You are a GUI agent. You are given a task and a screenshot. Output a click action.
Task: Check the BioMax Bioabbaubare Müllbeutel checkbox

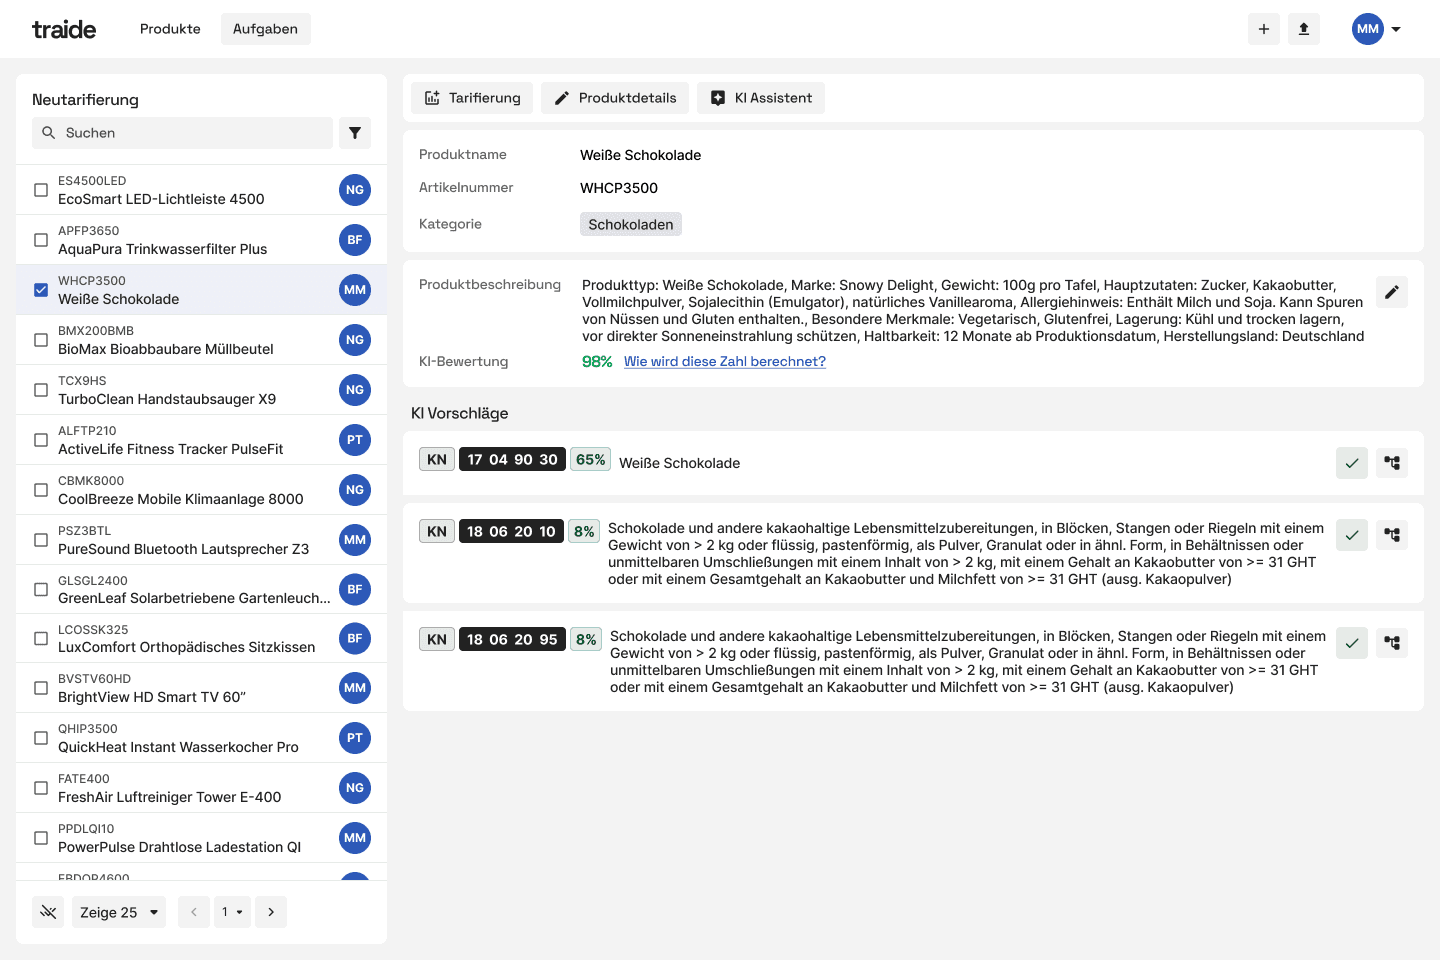click(41, 340)
